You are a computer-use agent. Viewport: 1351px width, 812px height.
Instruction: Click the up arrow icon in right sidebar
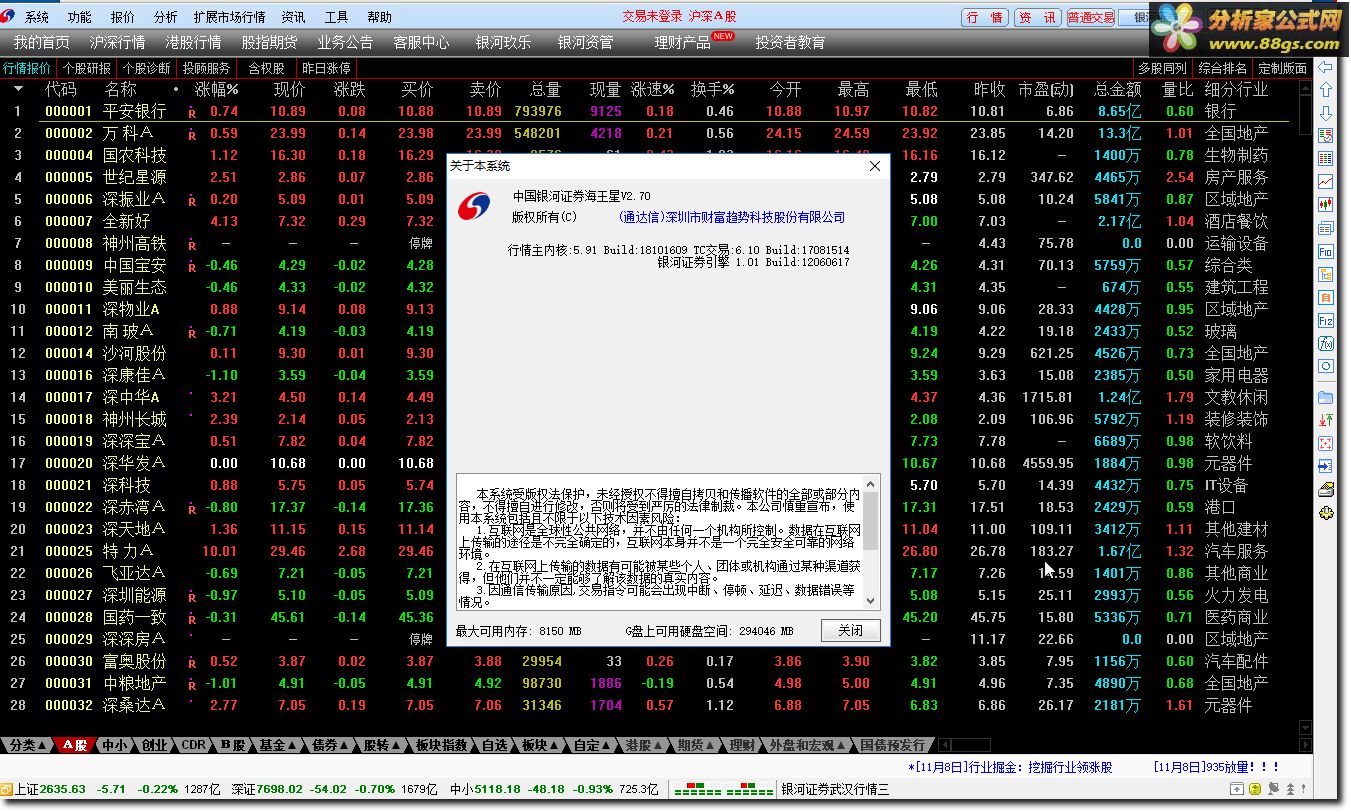(1326, 91)
